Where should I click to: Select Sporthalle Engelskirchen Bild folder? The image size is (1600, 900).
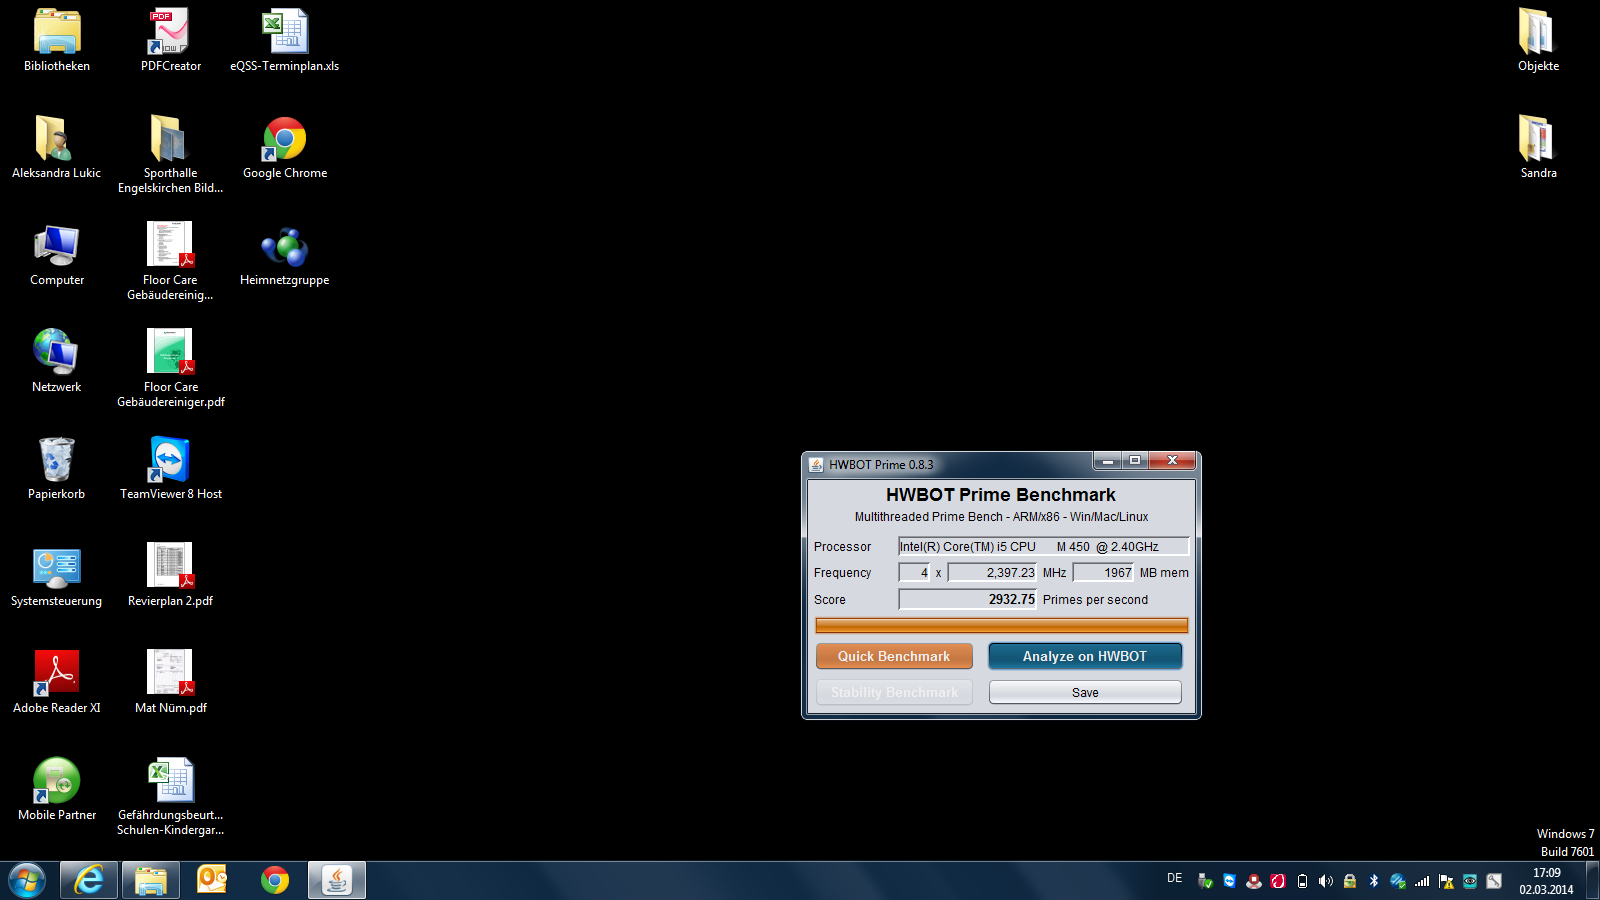point(171,154)
